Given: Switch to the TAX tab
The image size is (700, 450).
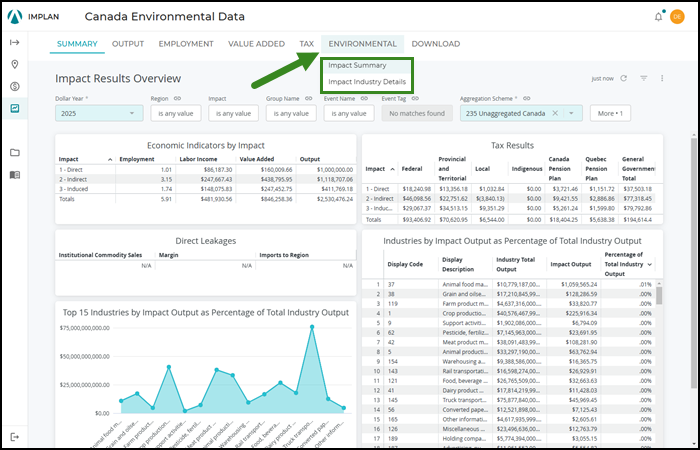Looking at the screenshot, I should coord(307,44).
